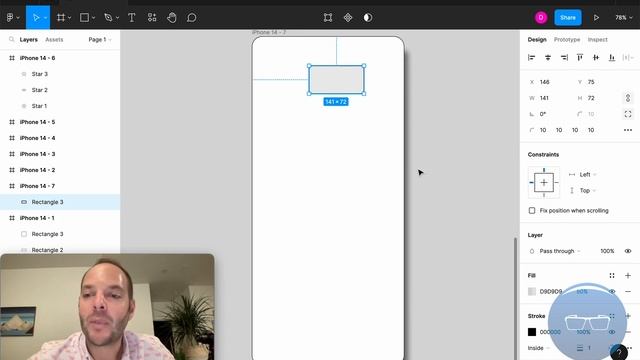Click the selected rectangle on canvas

(336, 80)
